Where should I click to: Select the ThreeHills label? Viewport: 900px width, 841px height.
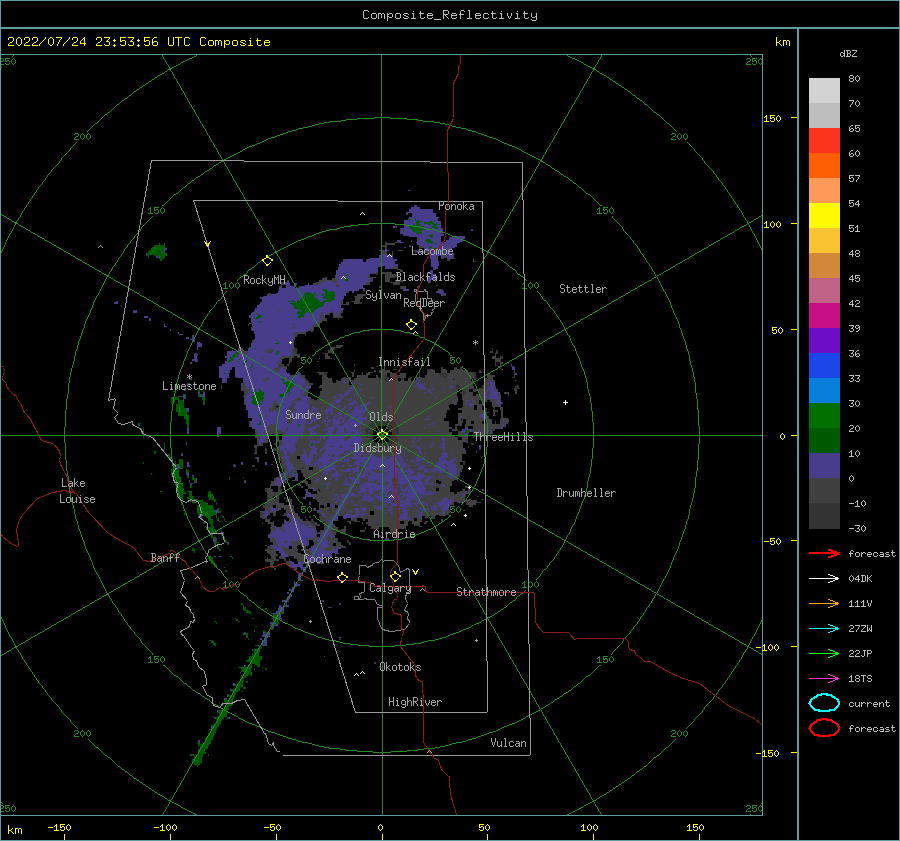[x=503, y=437]
